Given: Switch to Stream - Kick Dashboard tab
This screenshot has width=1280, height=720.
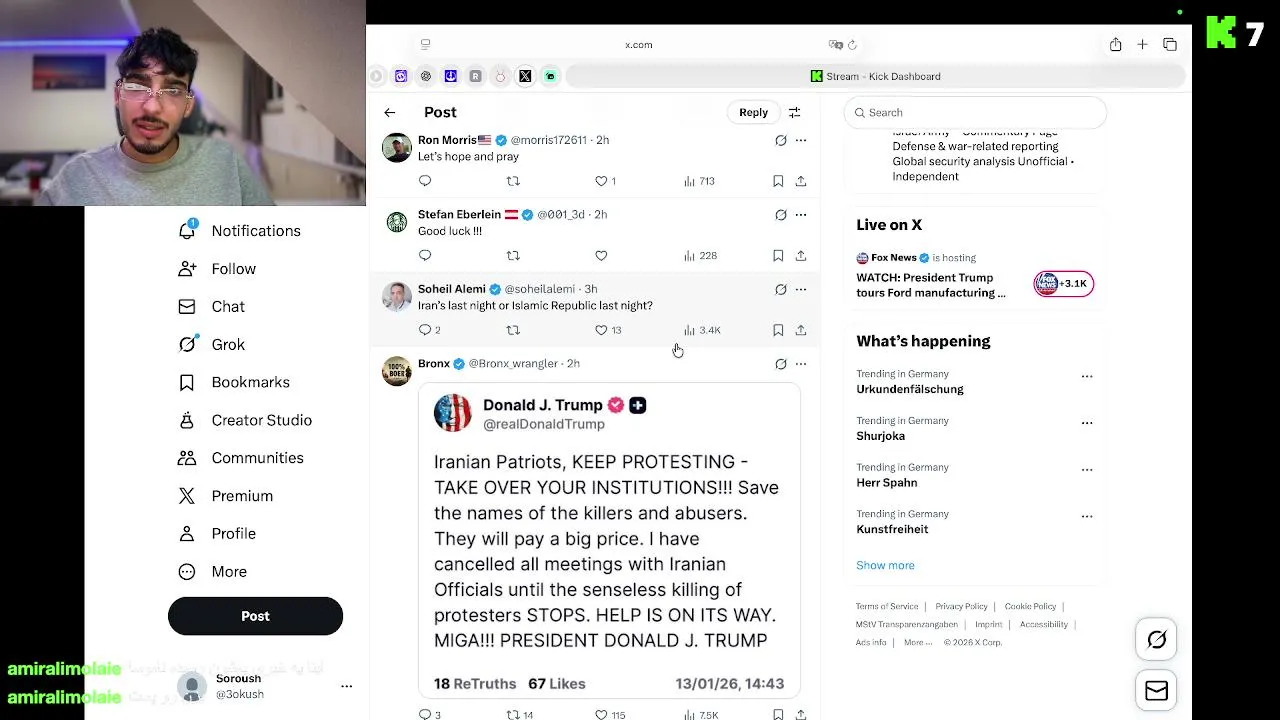Looking at the screenshot, I should coord(875,76).
